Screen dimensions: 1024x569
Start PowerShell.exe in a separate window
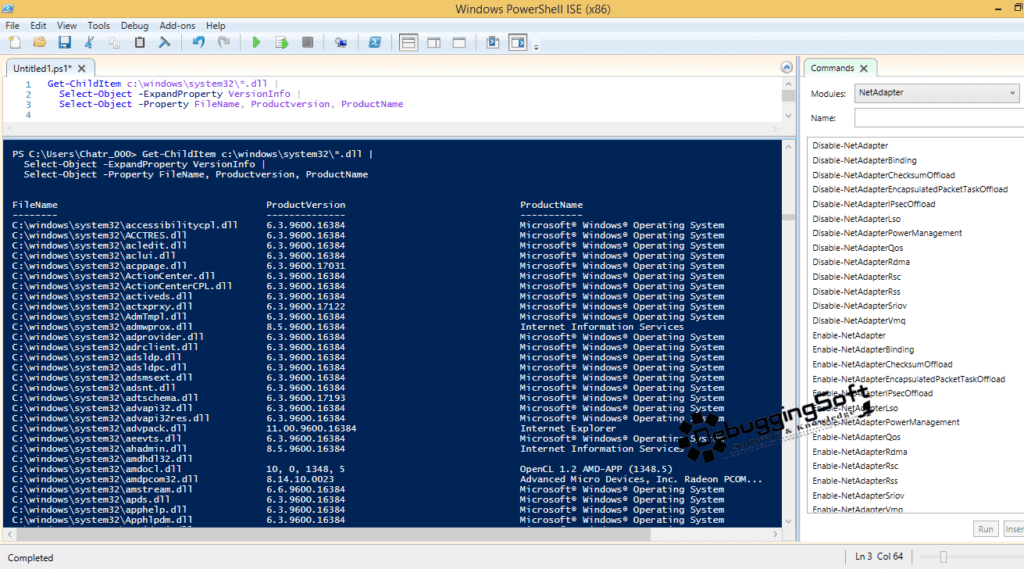coord(375,42)
